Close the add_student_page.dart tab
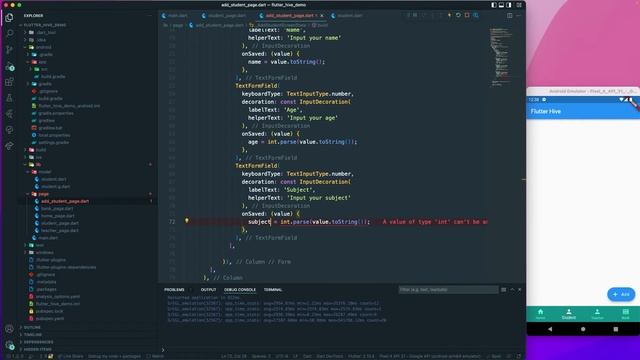 pos(322,16)
